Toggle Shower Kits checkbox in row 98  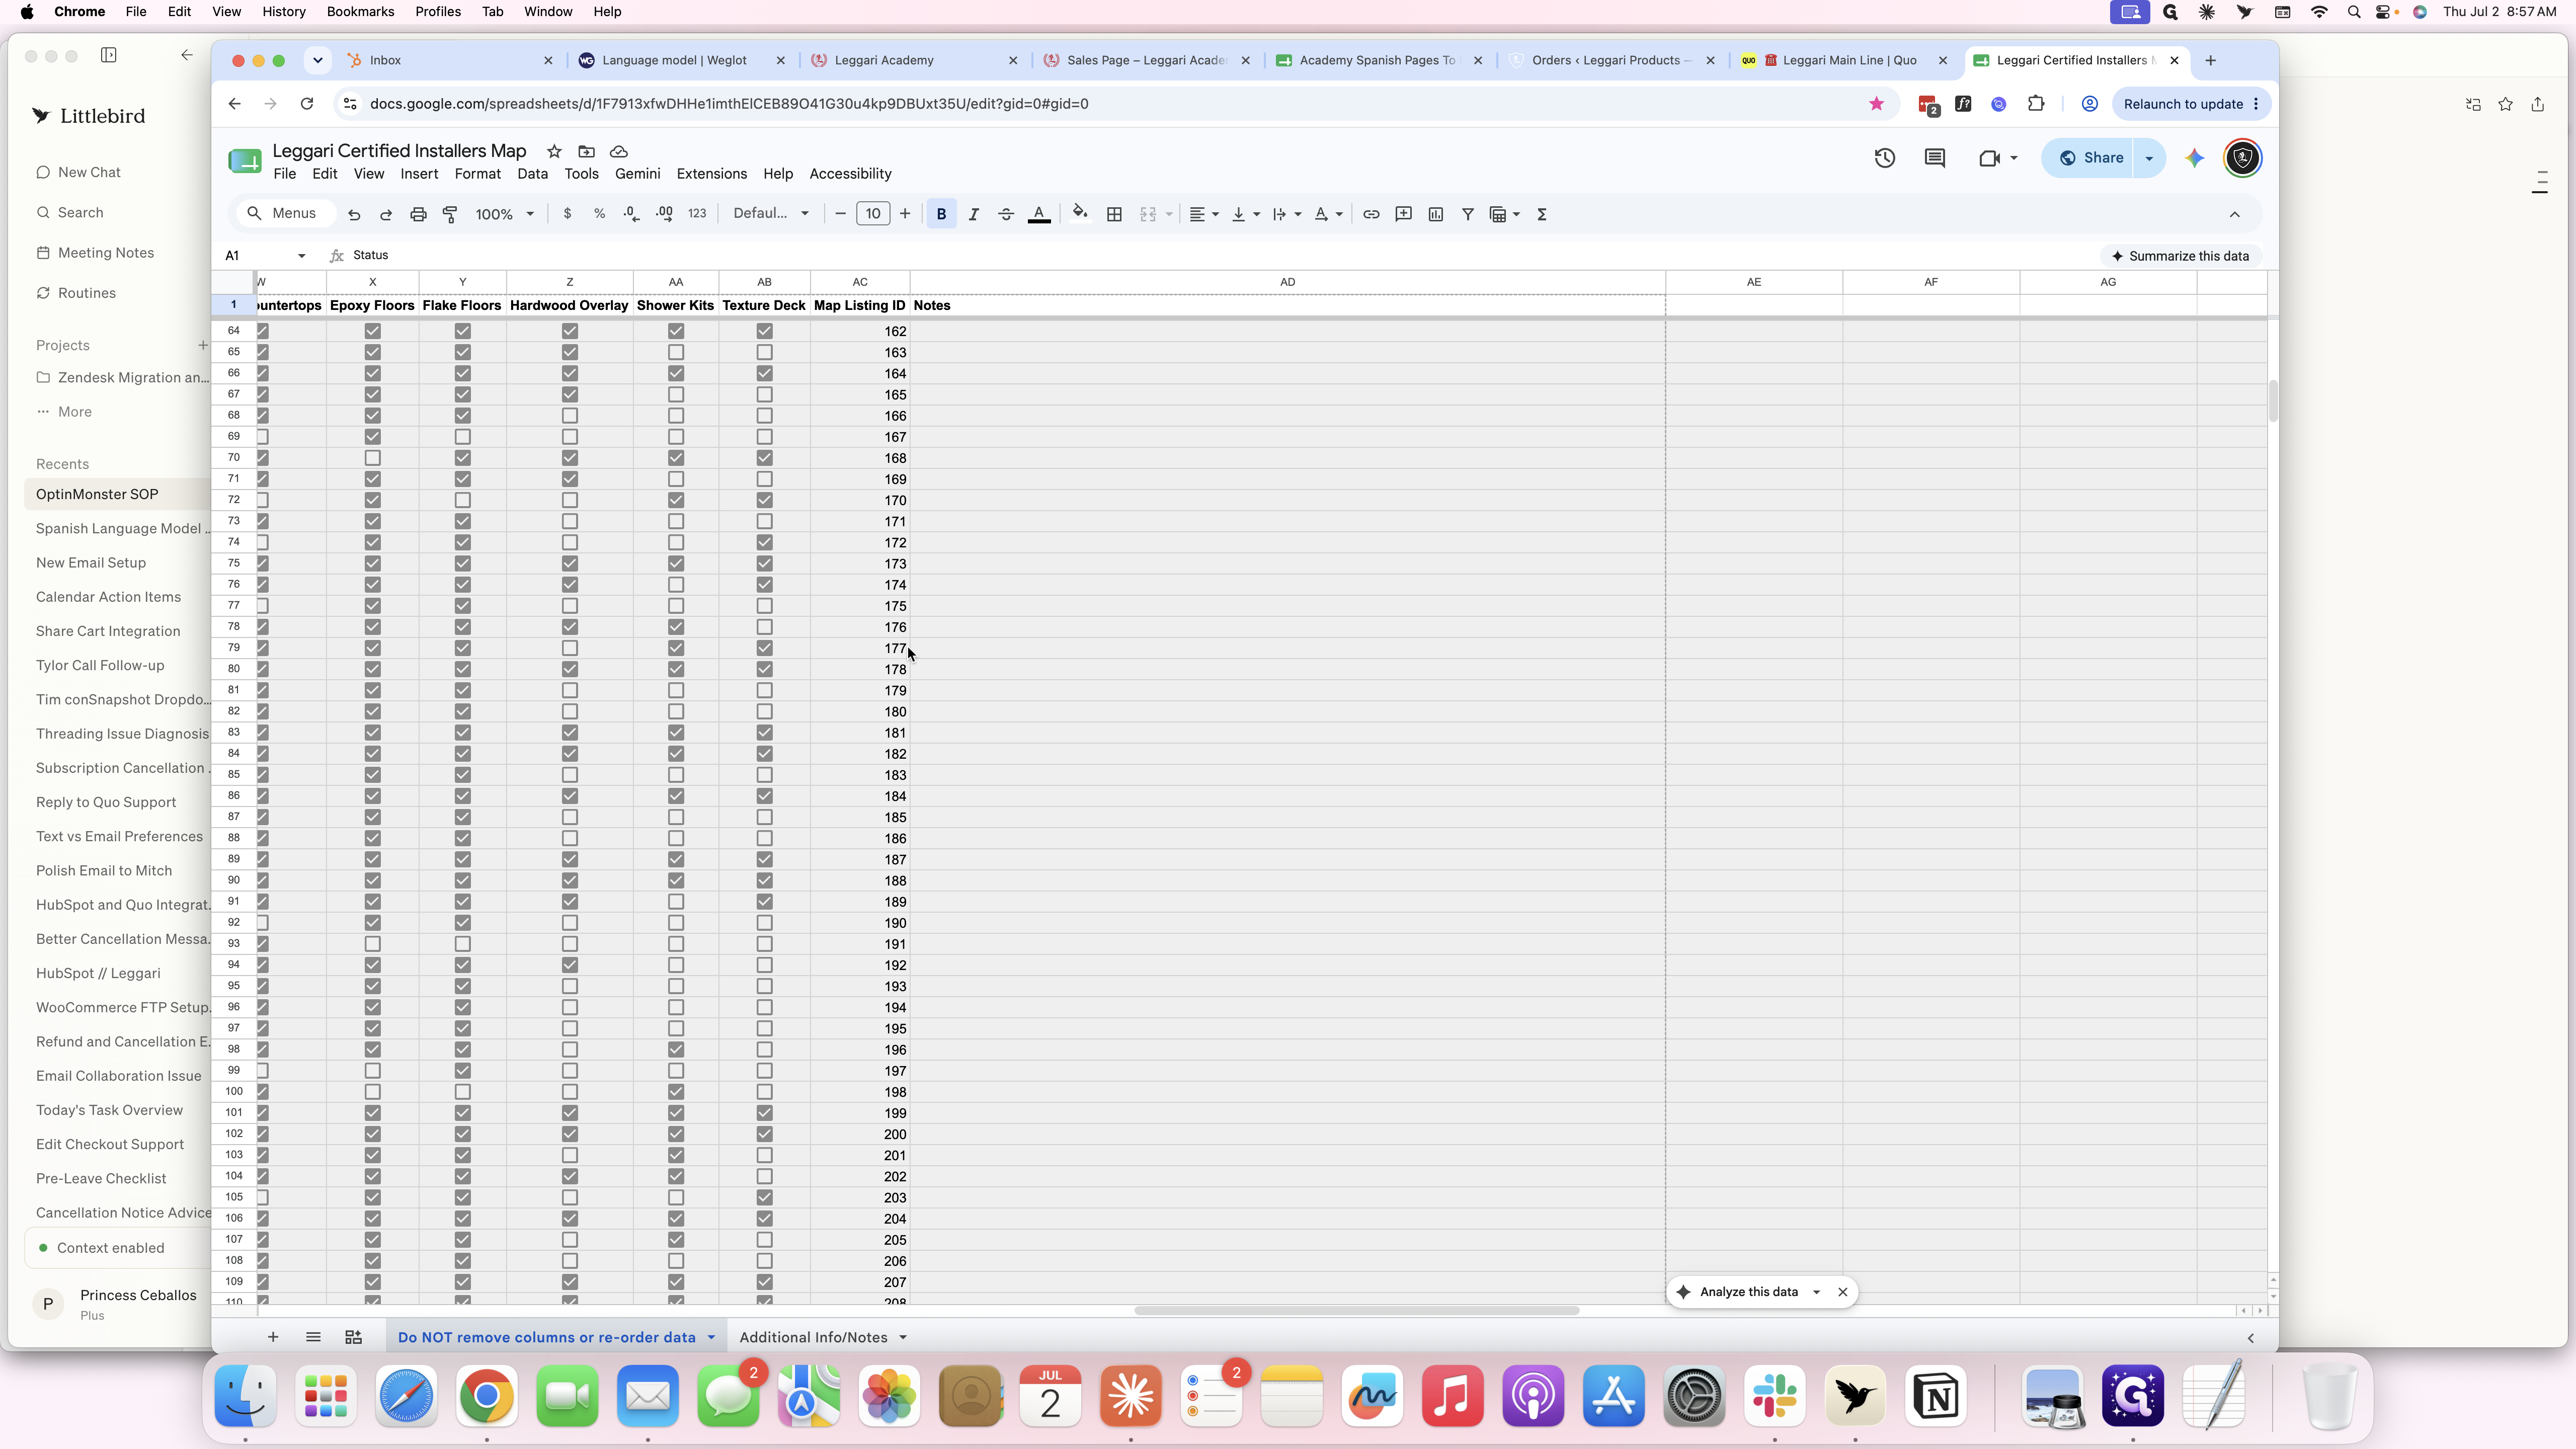click(676, 1050)
